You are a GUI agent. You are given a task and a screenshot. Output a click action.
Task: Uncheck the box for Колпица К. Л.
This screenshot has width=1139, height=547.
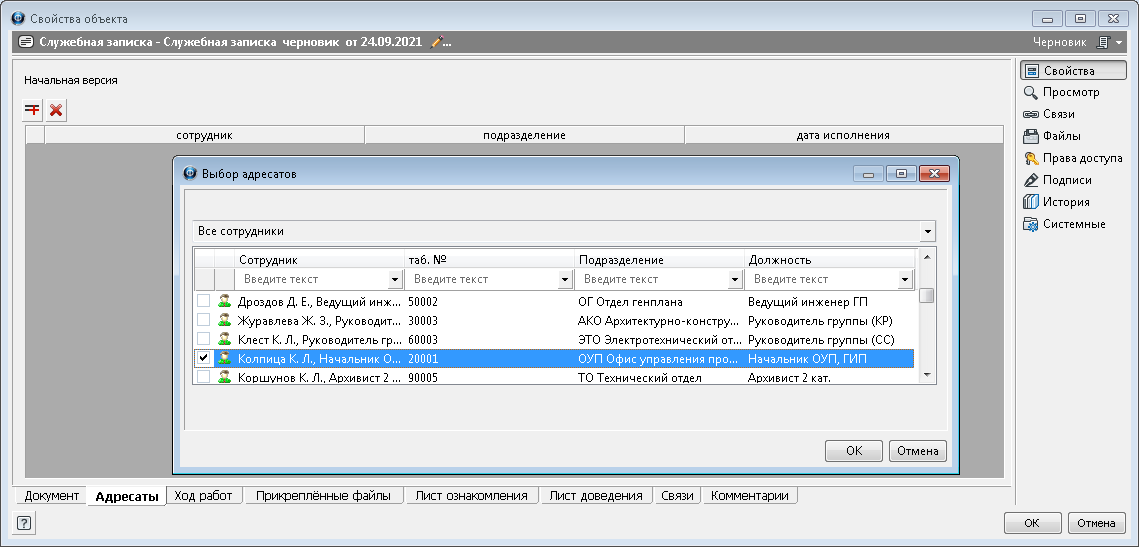pos(204,358)
